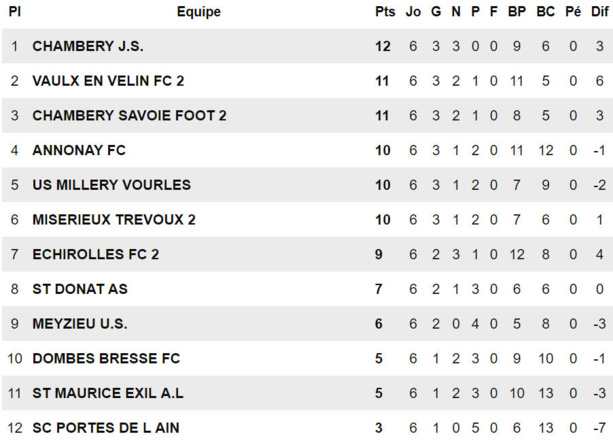
Task: Select the ECHIROLLES FC 2 team
Action: pos(95,255)
